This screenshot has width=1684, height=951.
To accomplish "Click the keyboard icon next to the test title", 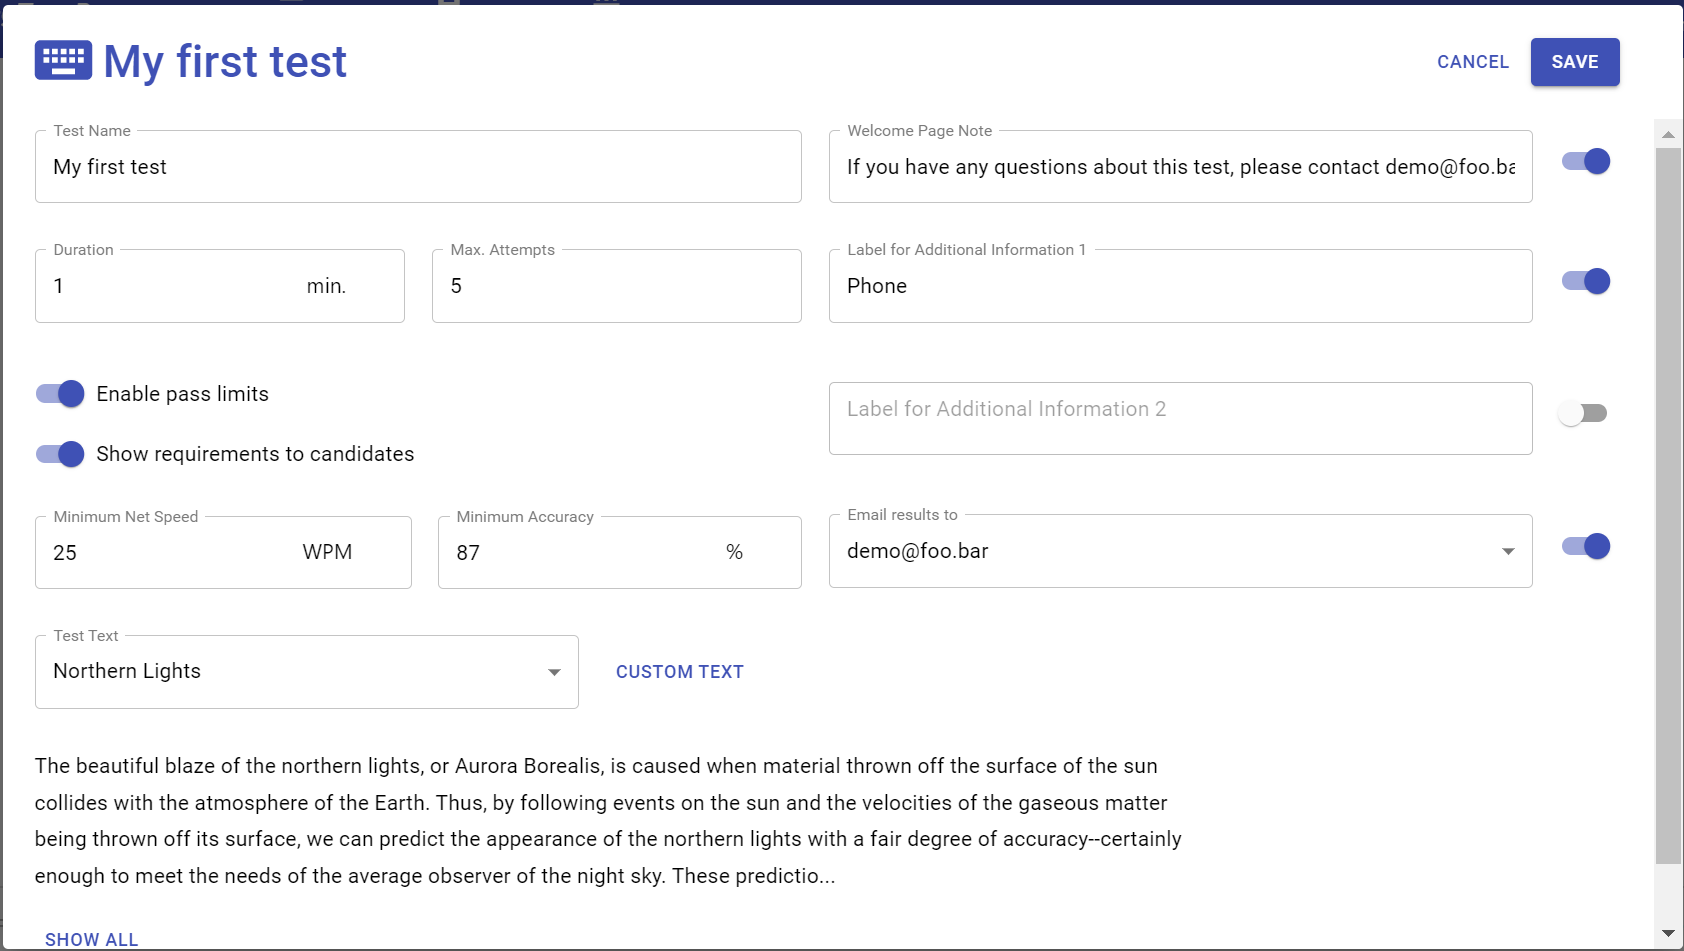I will coord(62,61).
